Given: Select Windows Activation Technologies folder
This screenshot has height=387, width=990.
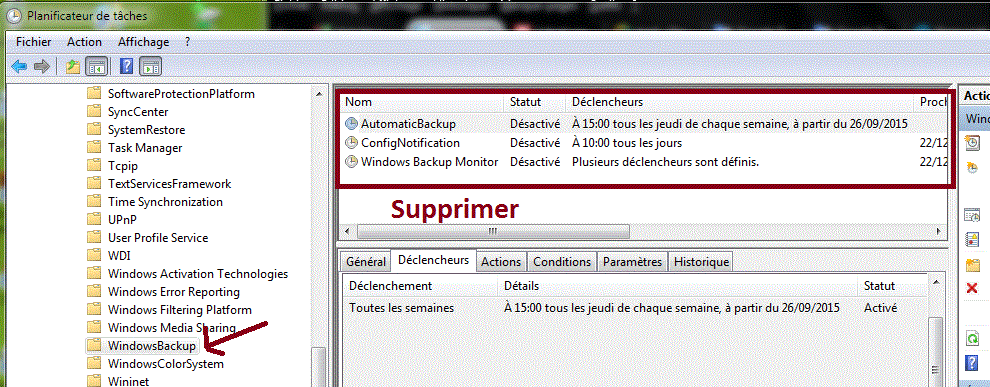Looking at the screenshot, I should [198, 274].
